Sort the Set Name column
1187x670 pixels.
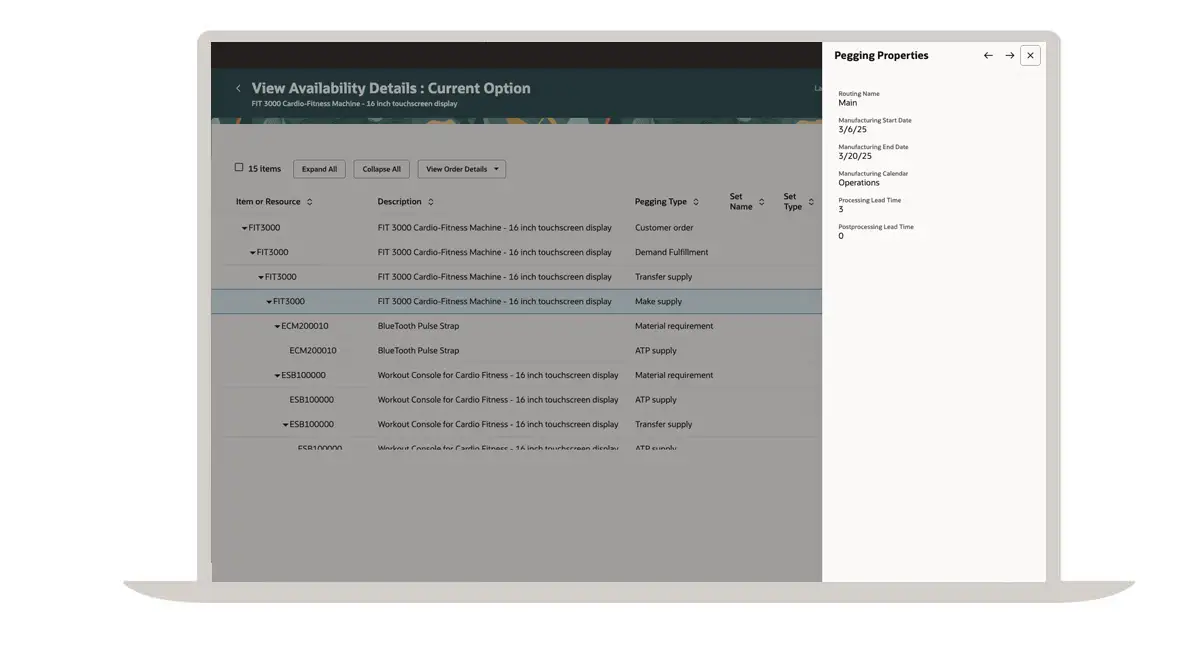tap(761, 202)
